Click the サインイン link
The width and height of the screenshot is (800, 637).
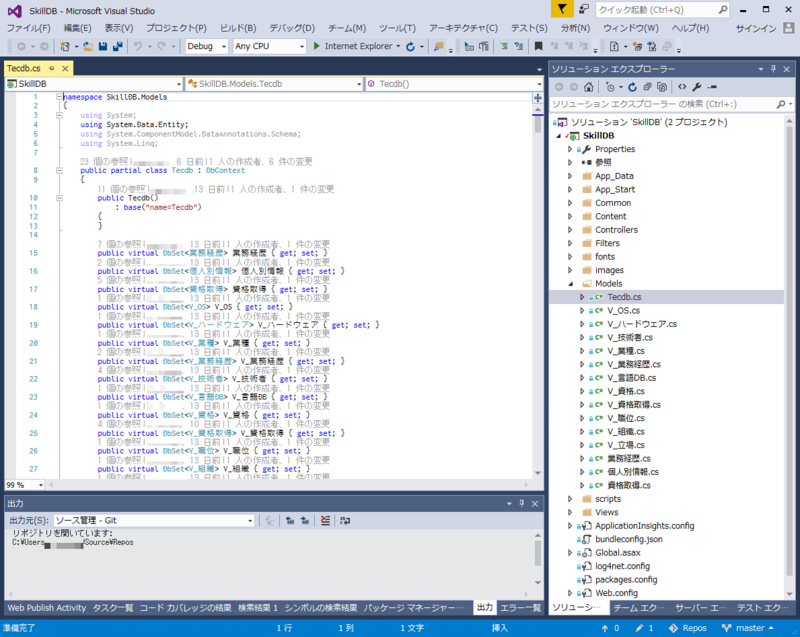pyautogui.click(x=756, y=29)
